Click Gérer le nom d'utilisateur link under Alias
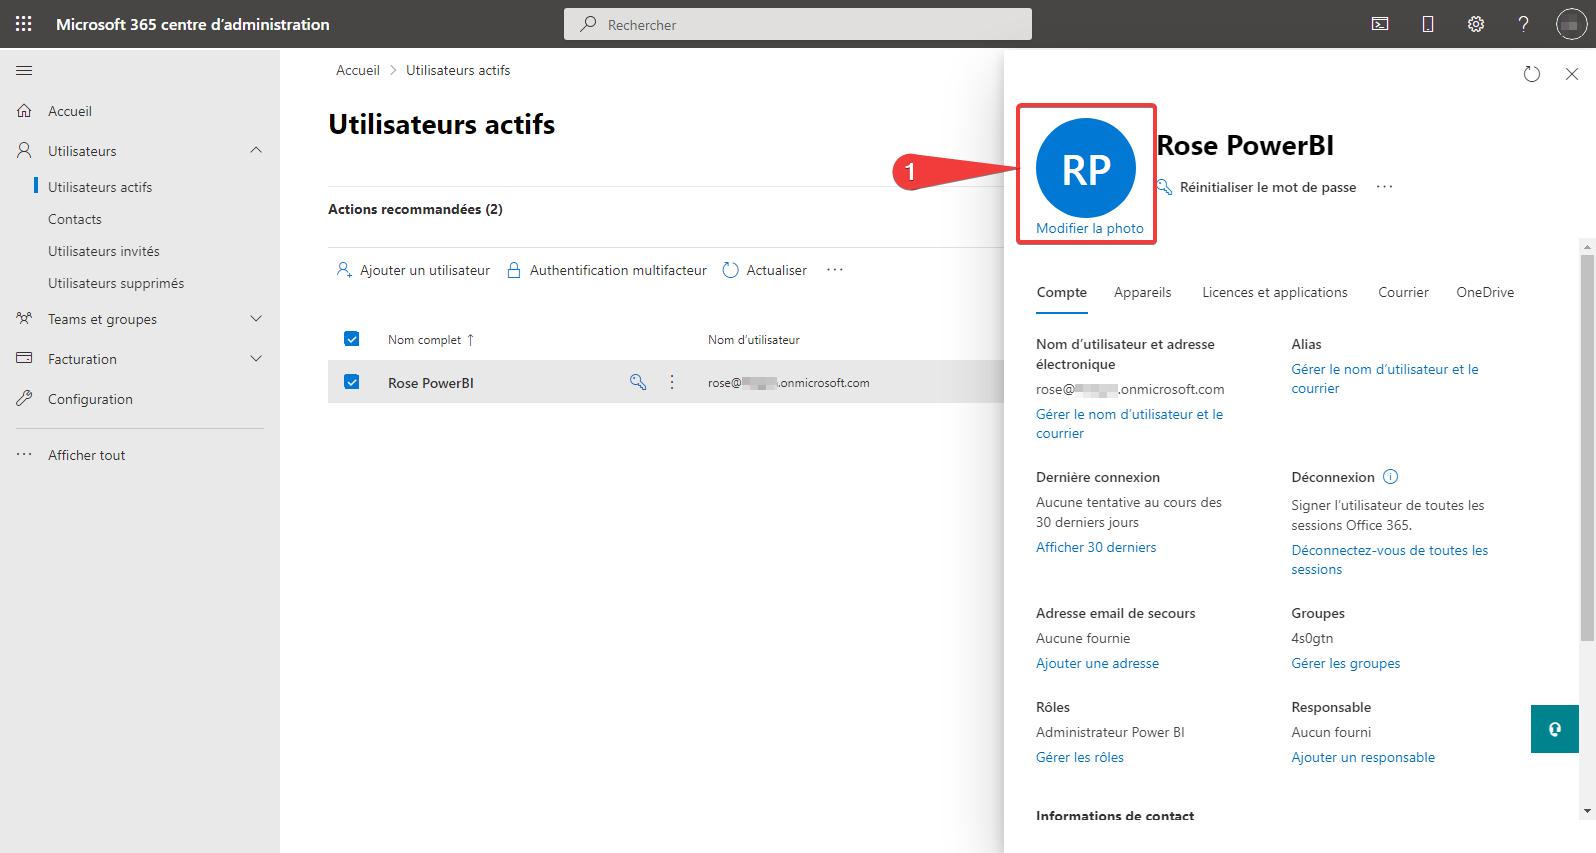The height and width of the screenshot is (853, 1596). (x=1385, y=379)
